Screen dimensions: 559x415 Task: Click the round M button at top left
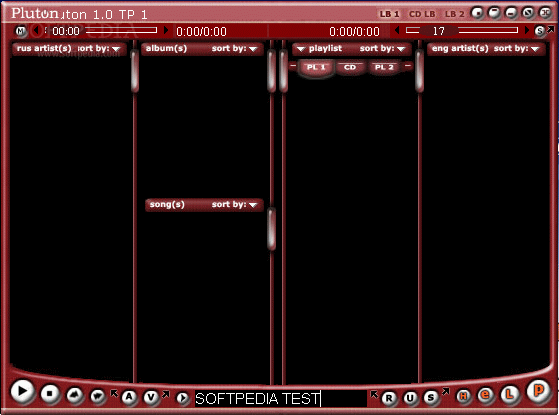(21, 31)
